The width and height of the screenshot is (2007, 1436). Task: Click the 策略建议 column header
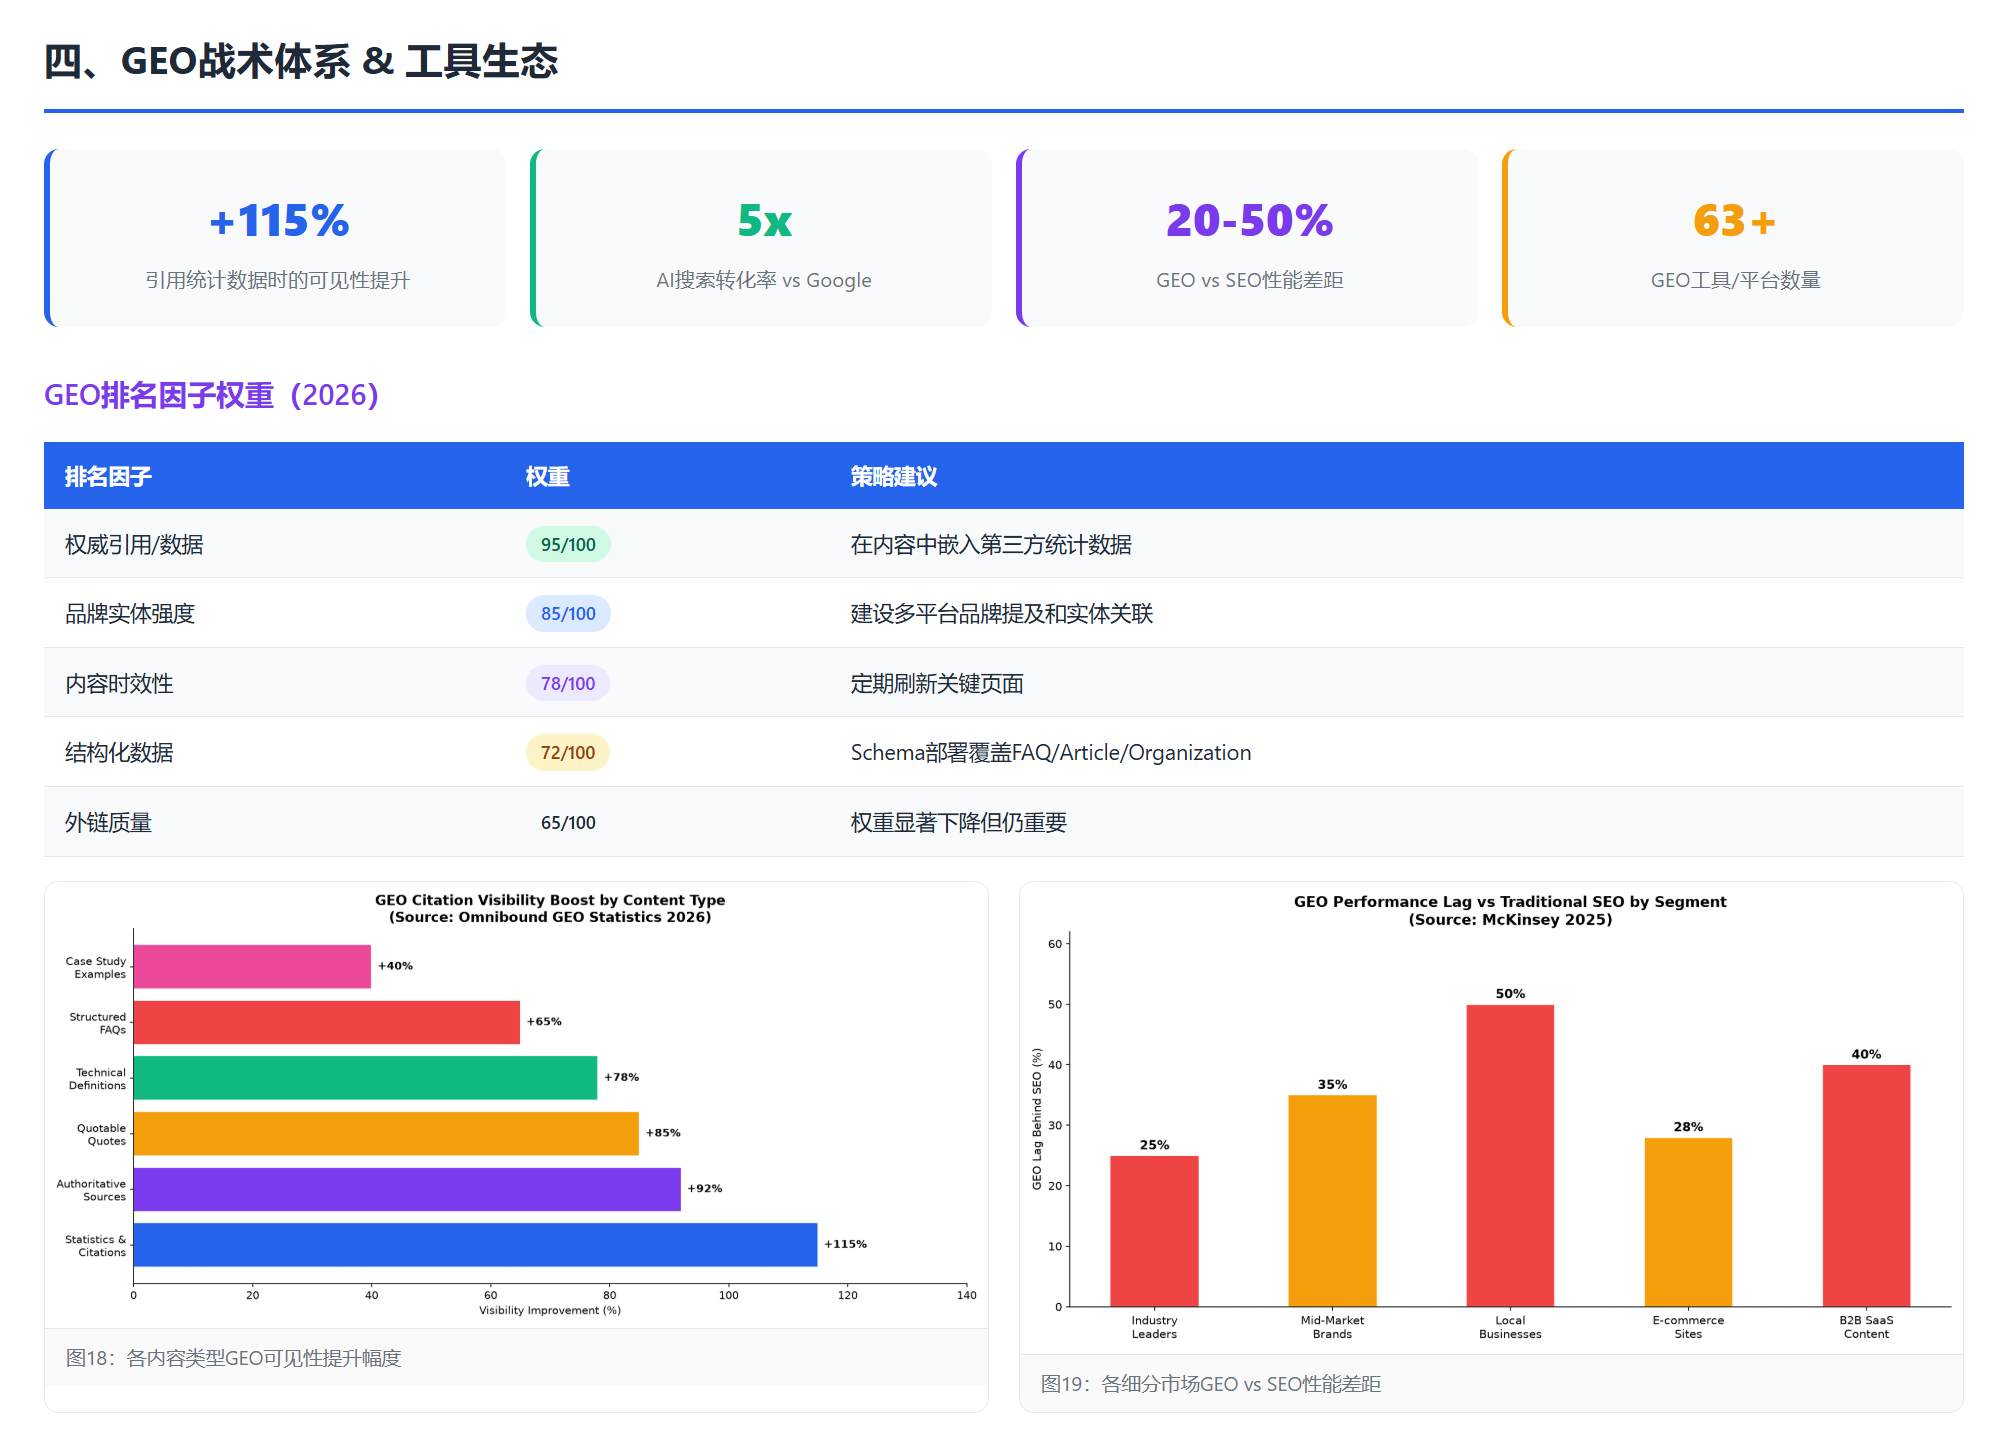click(894, 476)
